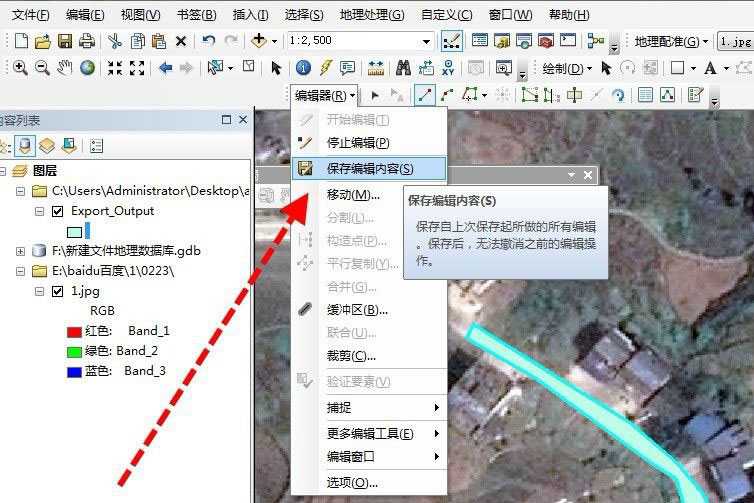Select the Zoom In tool
The height and width of the screenshot is (503, 754).
point(20,68)
